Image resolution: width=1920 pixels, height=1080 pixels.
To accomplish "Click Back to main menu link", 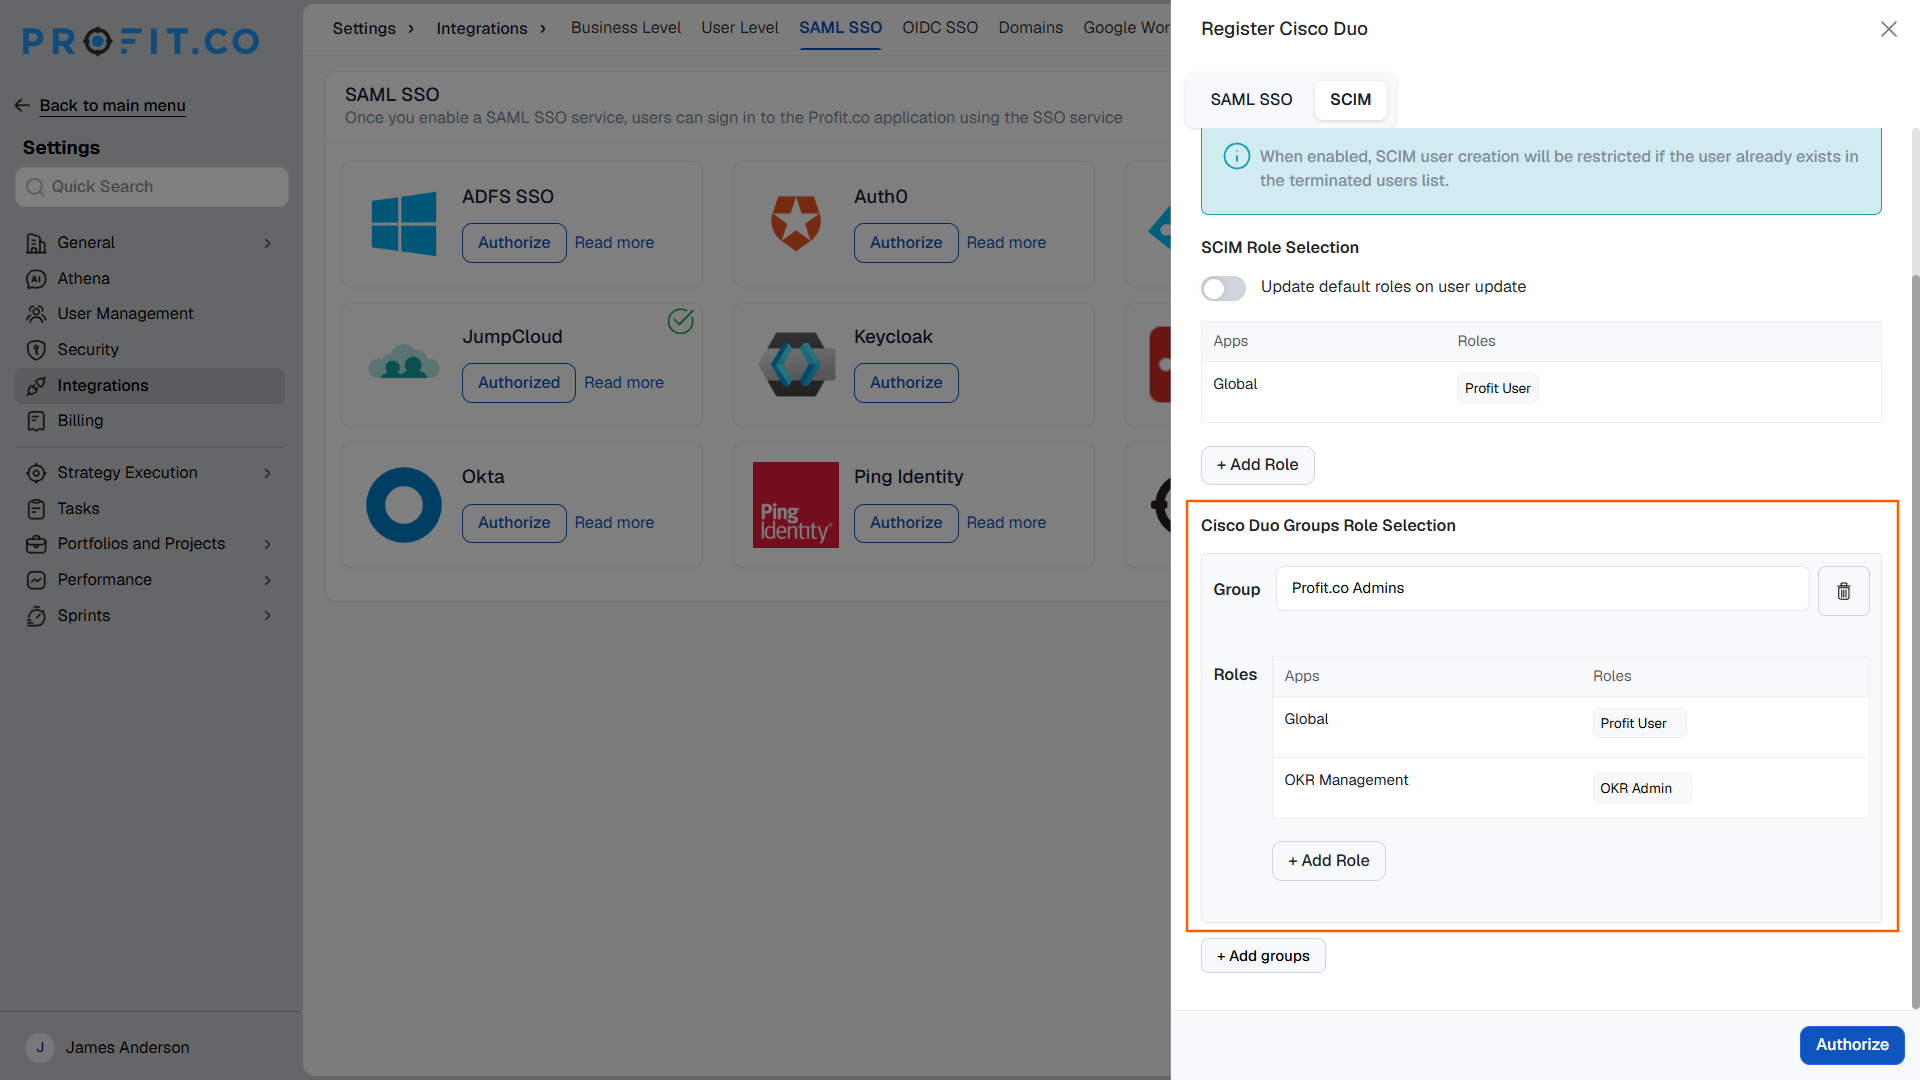I will pos(112,105).
